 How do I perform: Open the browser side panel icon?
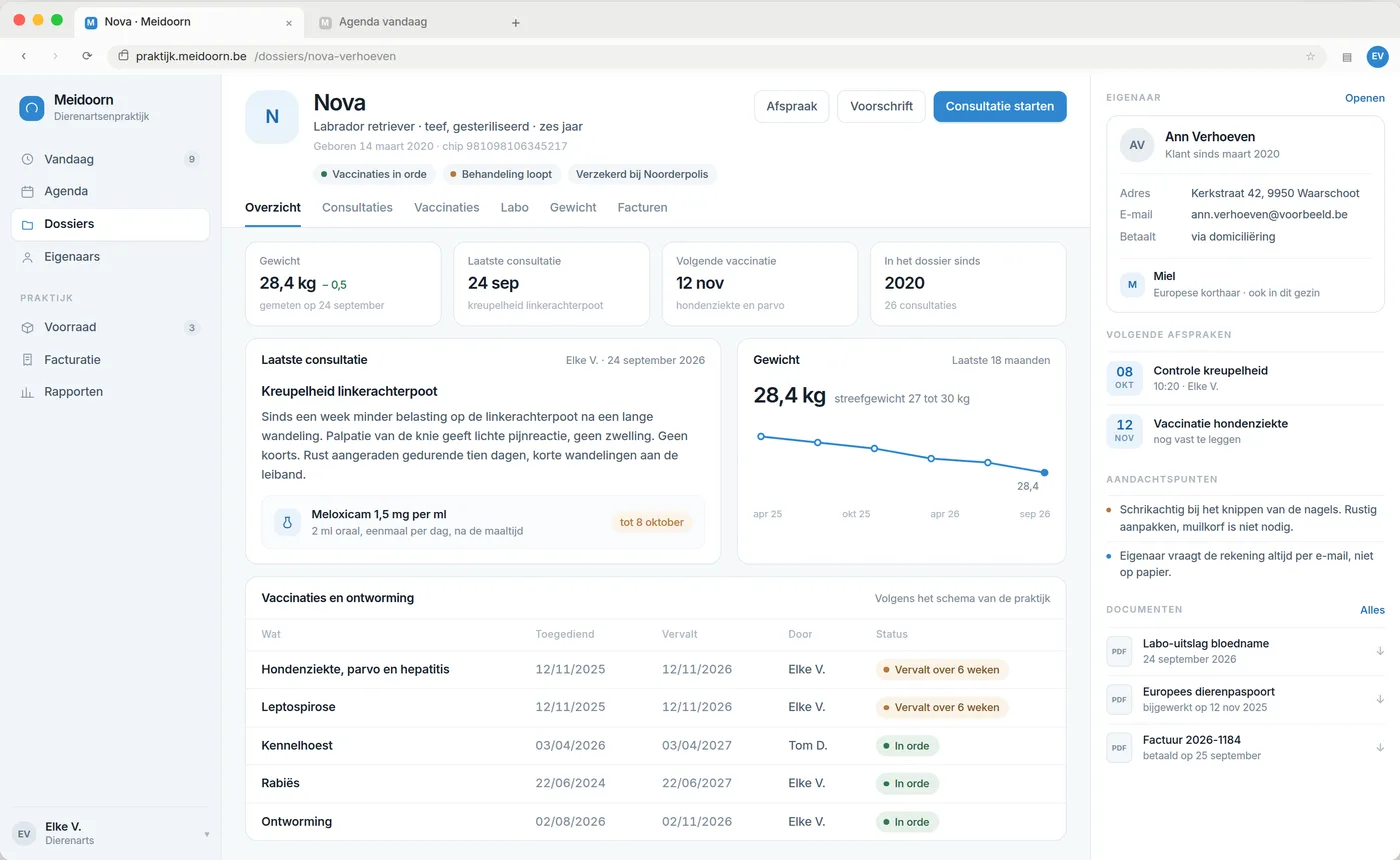[1347, 57]
